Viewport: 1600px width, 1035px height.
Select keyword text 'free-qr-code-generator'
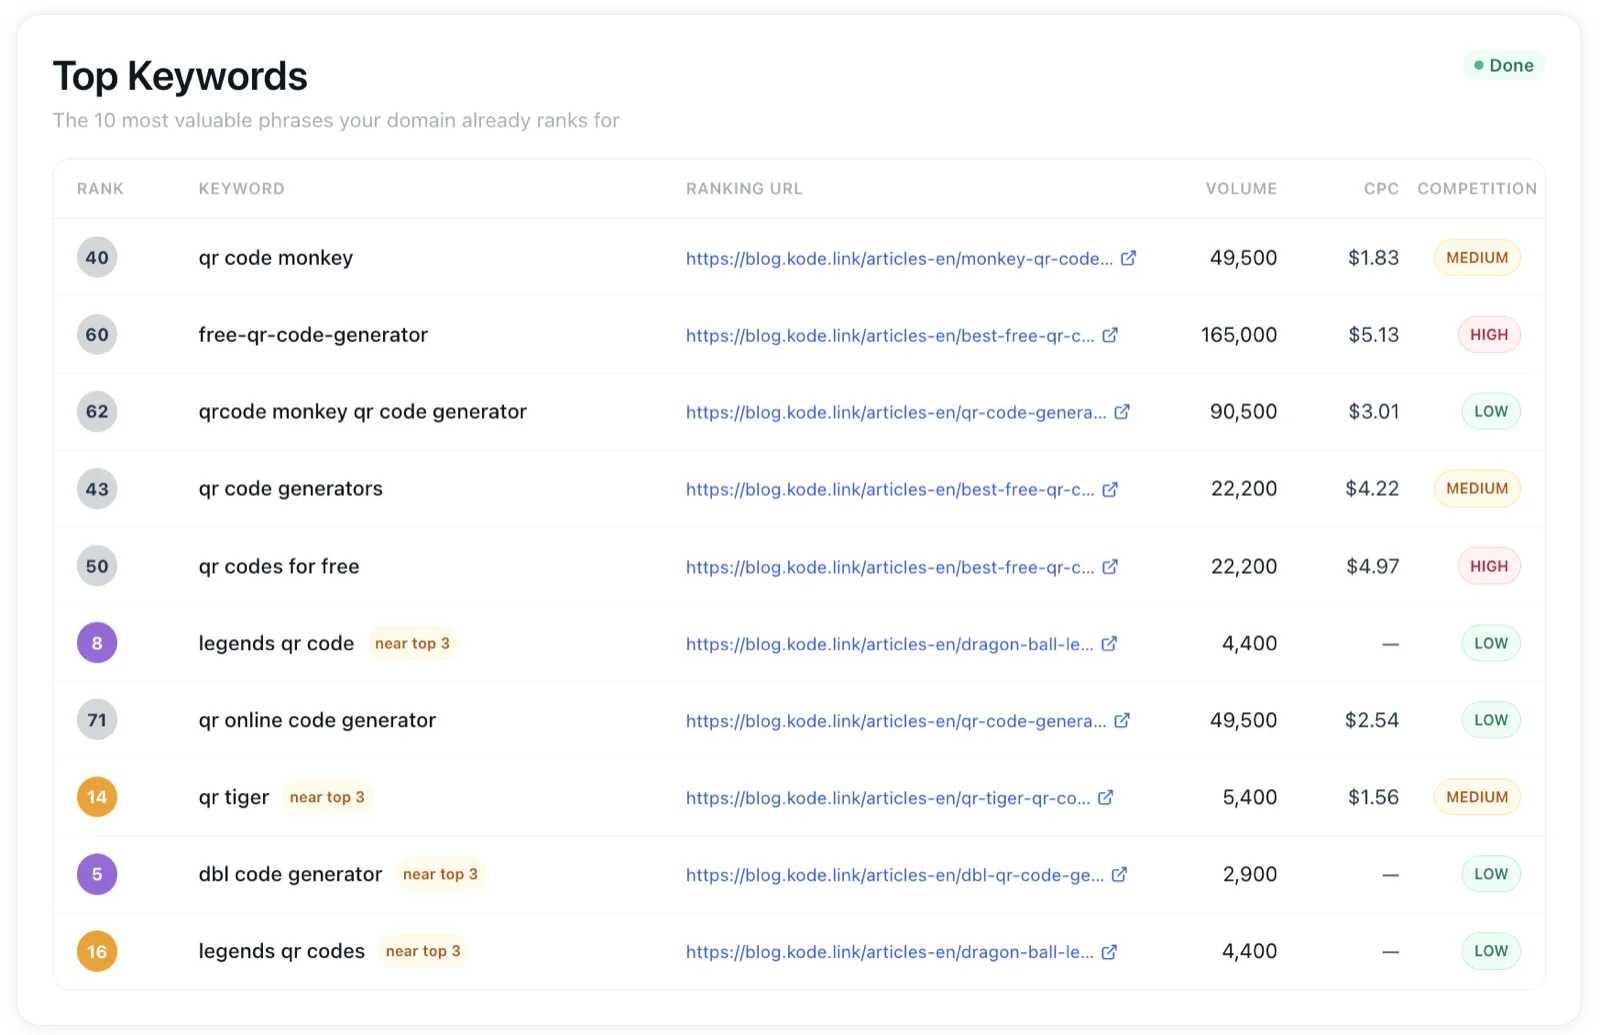[313, 335]
